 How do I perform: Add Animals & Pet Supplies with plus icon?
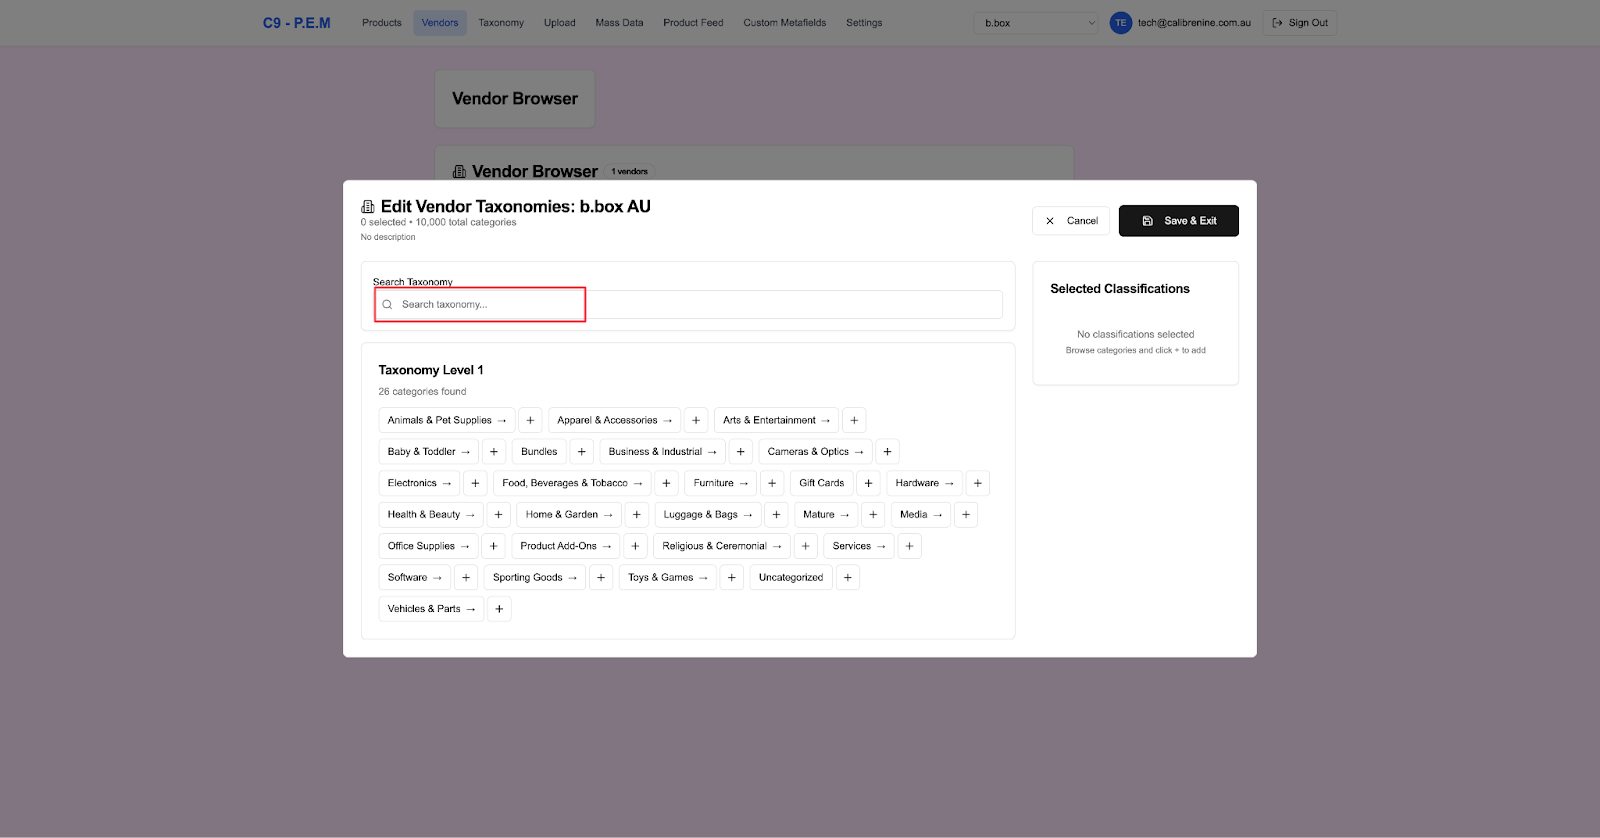pos(530,420)
